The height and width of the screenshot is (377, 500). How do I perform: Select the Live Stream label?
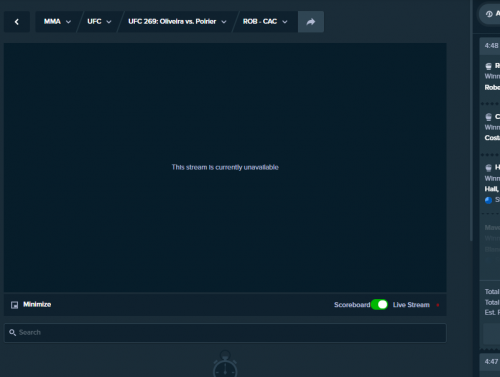[411, 305]
